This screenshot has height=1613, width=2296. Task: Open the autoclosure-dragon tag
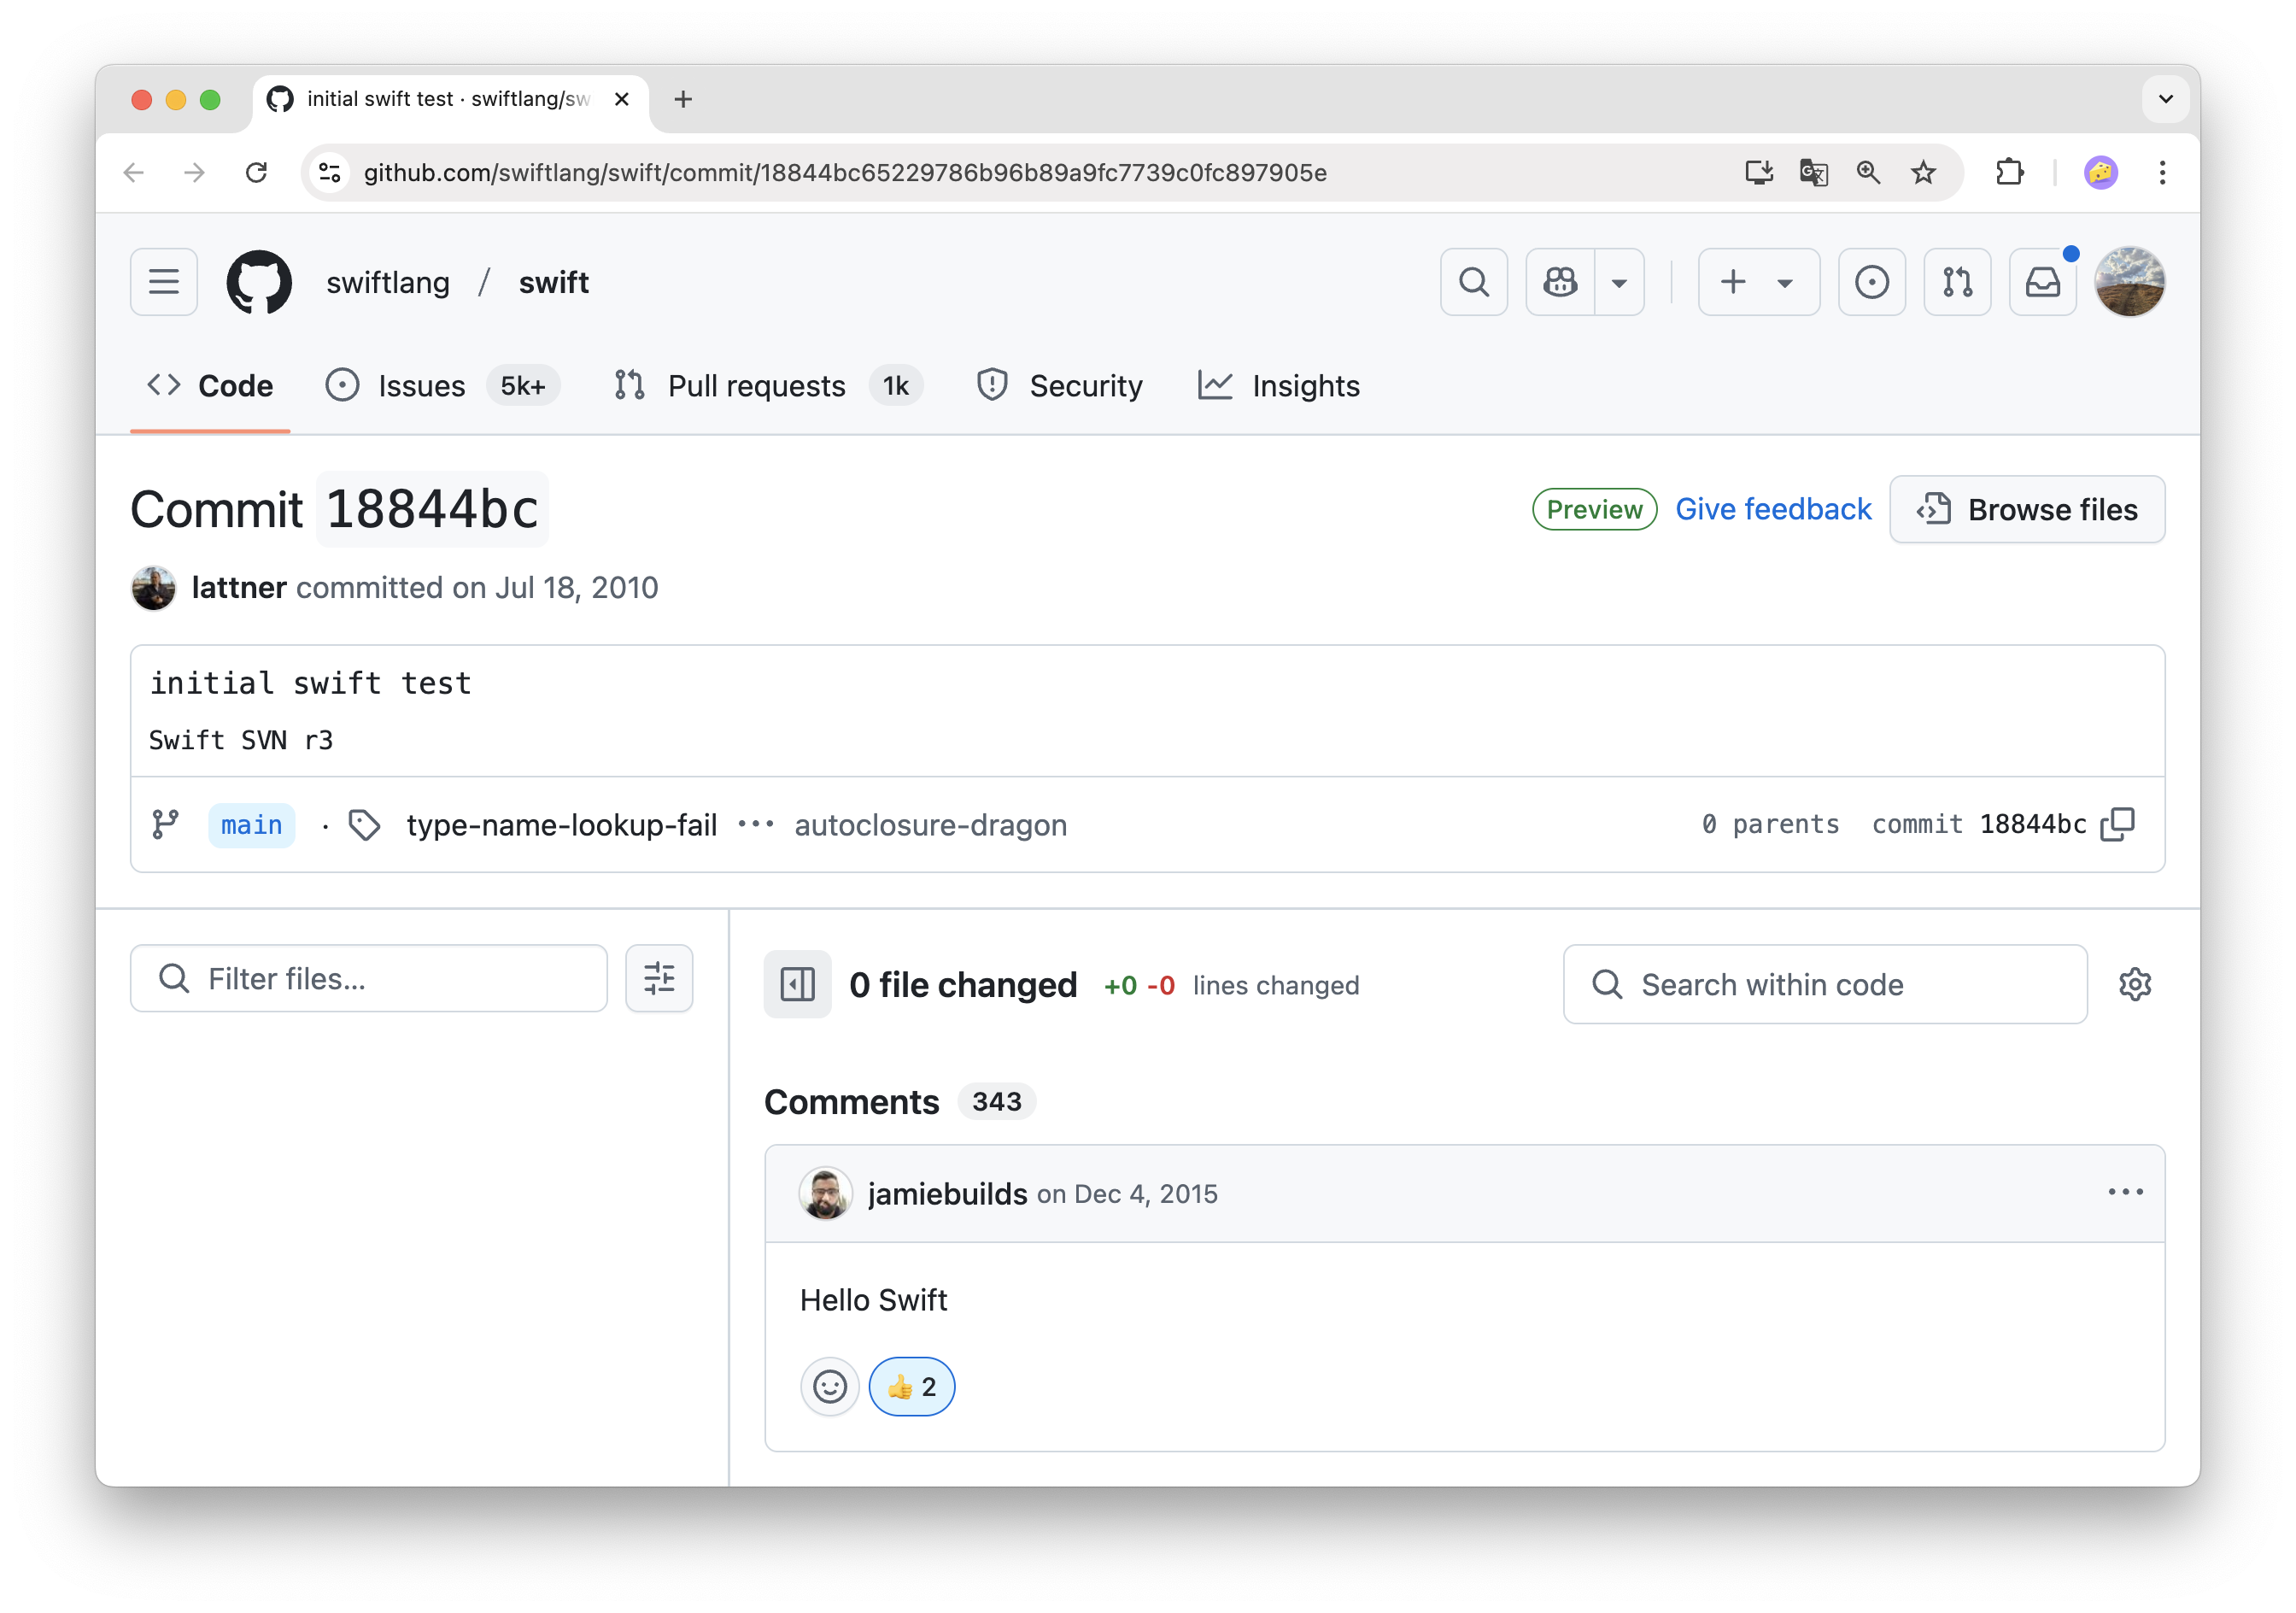[931, 825]
